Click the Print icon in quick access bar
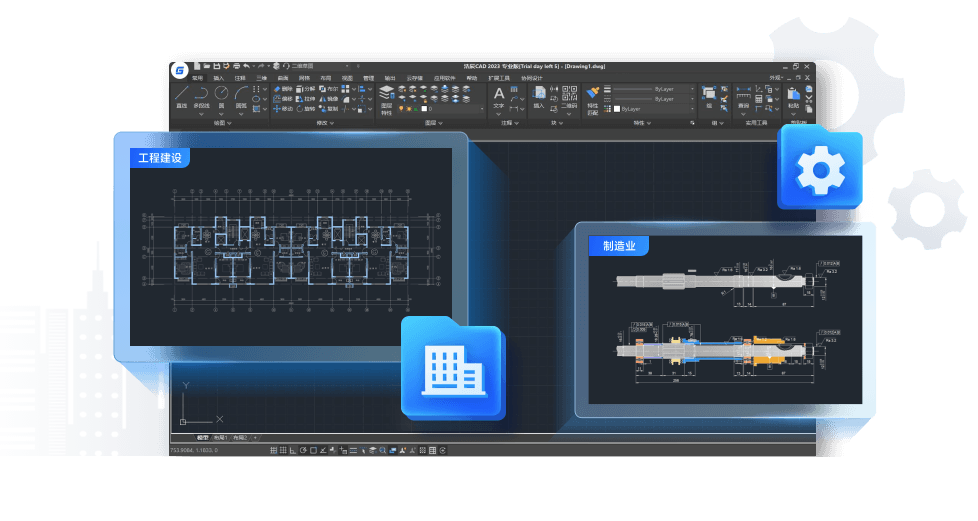Viewport: 978px width, 521px height. tap(236, 66)
